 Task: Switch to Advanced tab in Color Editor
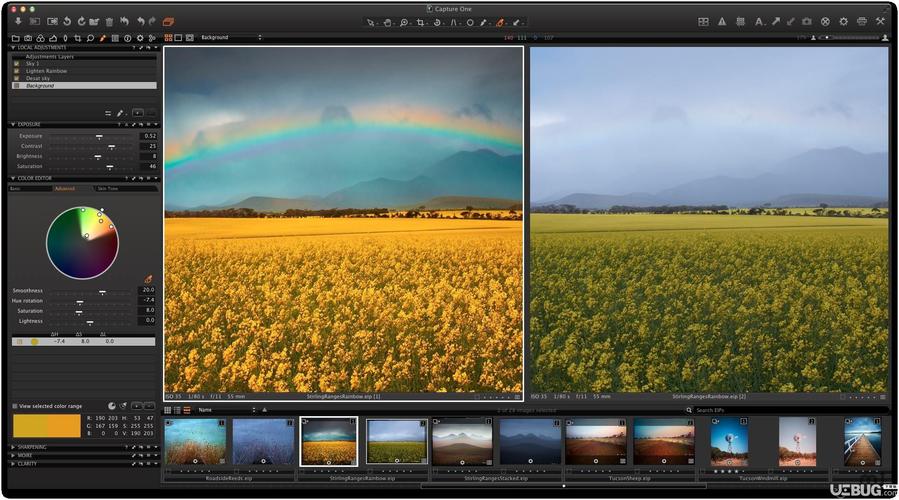tap(64, 189)
